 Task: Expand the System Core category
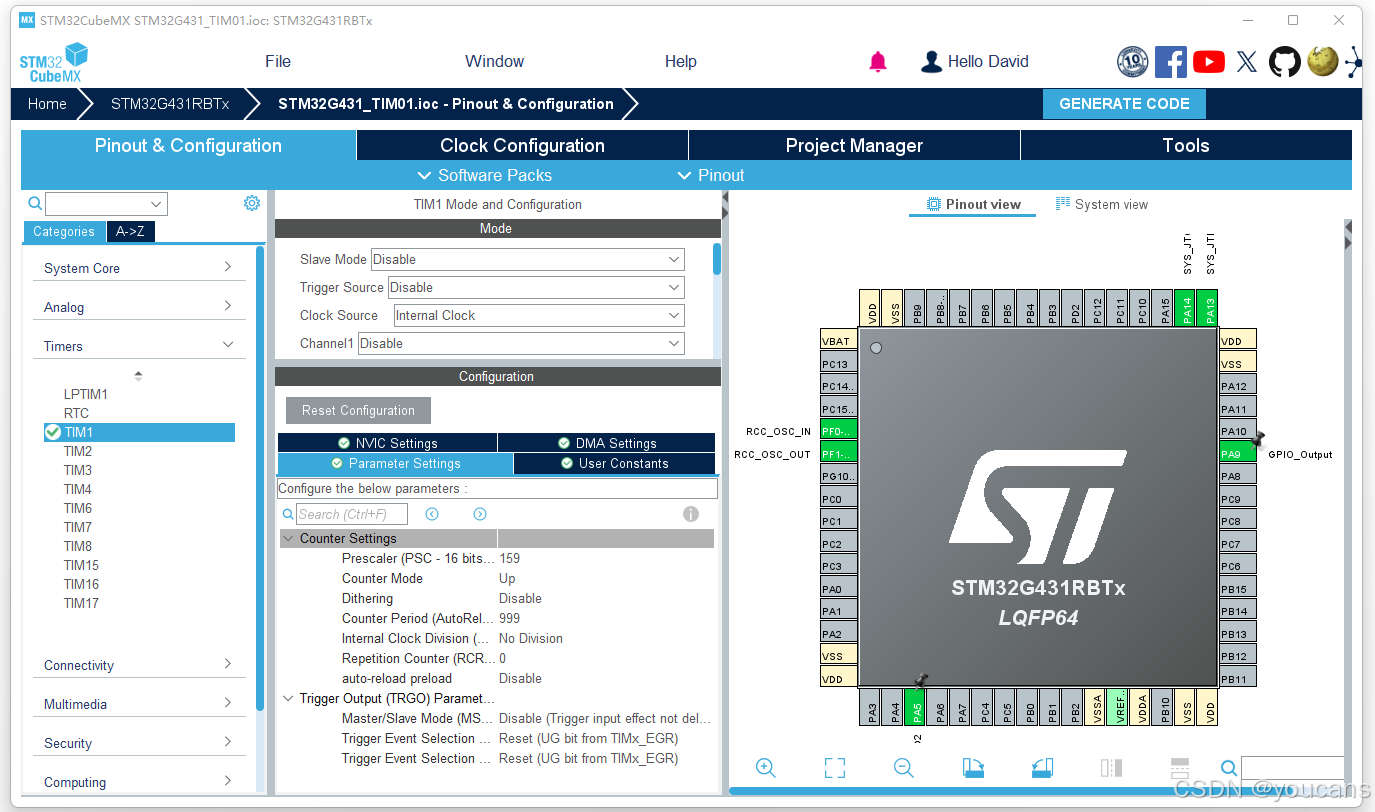138,268
